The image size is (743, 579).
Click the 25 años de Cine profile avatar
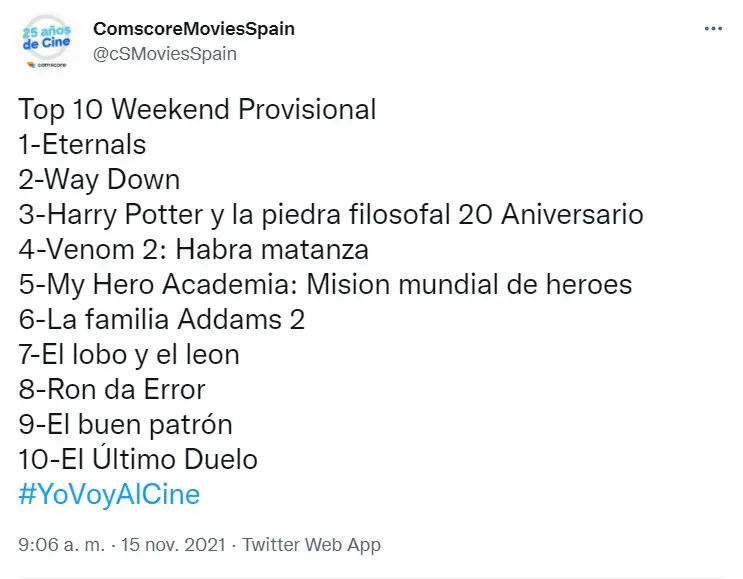46,42
